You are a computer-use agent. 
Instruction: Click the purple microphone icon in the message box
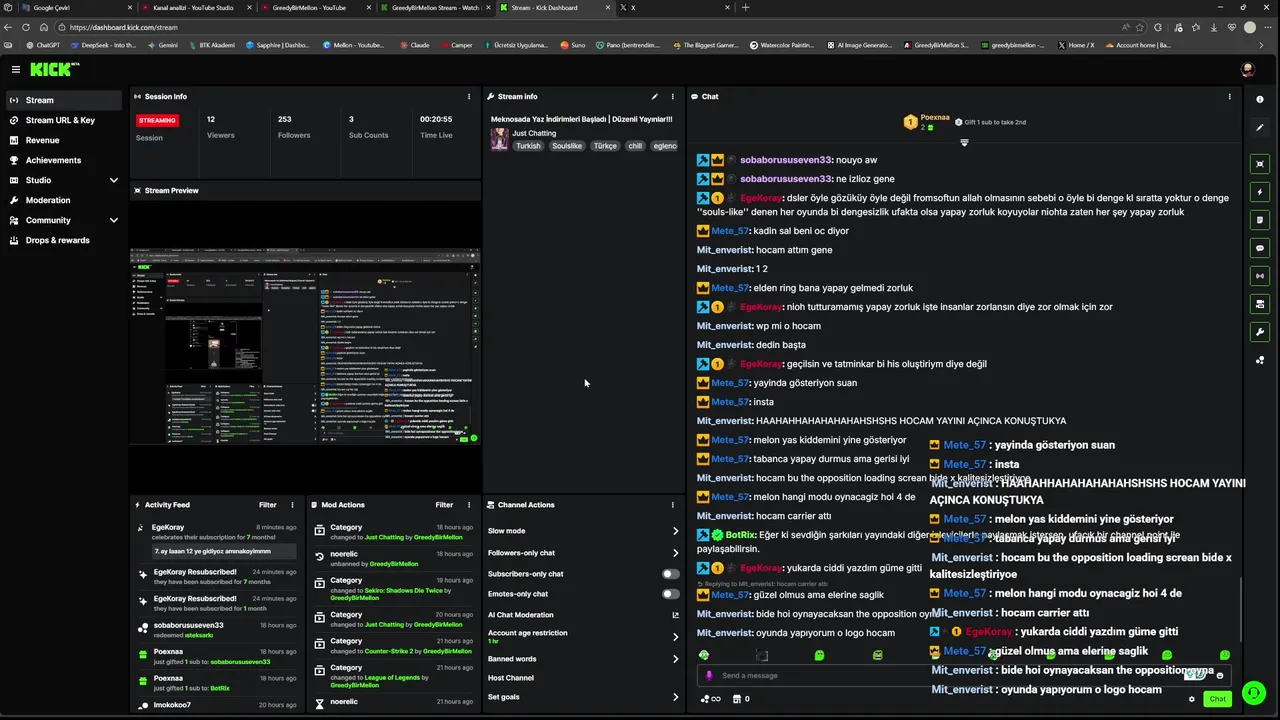pyautogui.click(x=710, y=676)
